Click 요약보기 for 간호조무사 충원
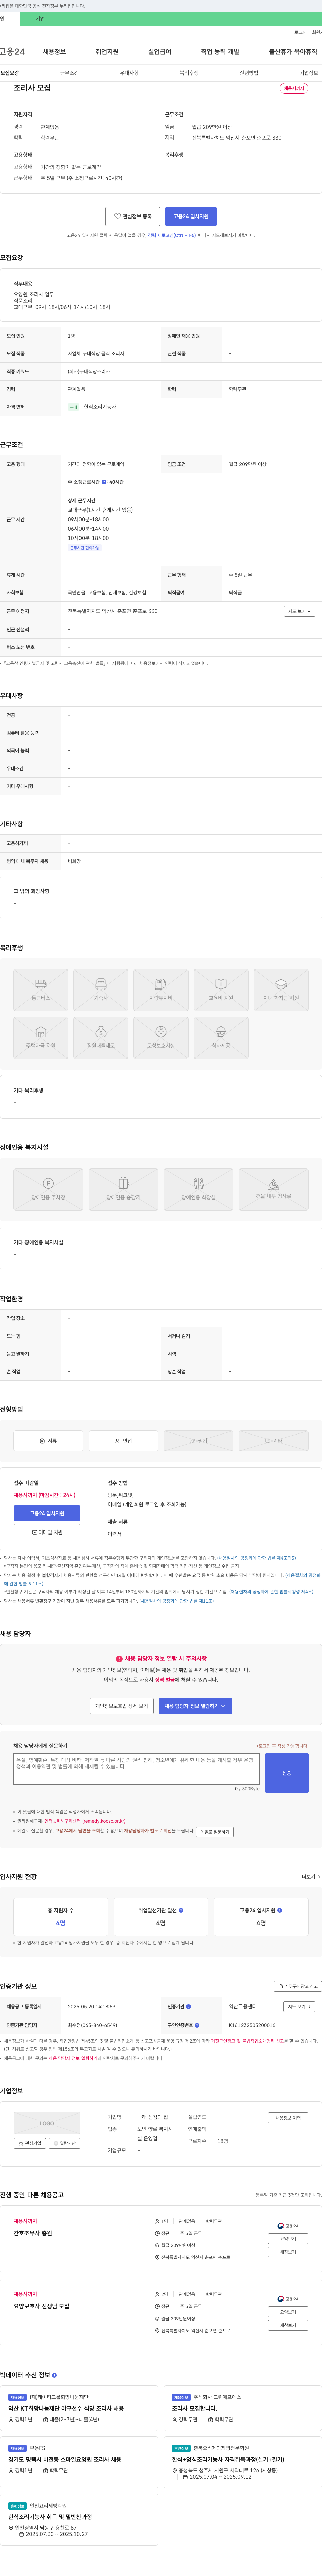 click(x=288, y=2239)
